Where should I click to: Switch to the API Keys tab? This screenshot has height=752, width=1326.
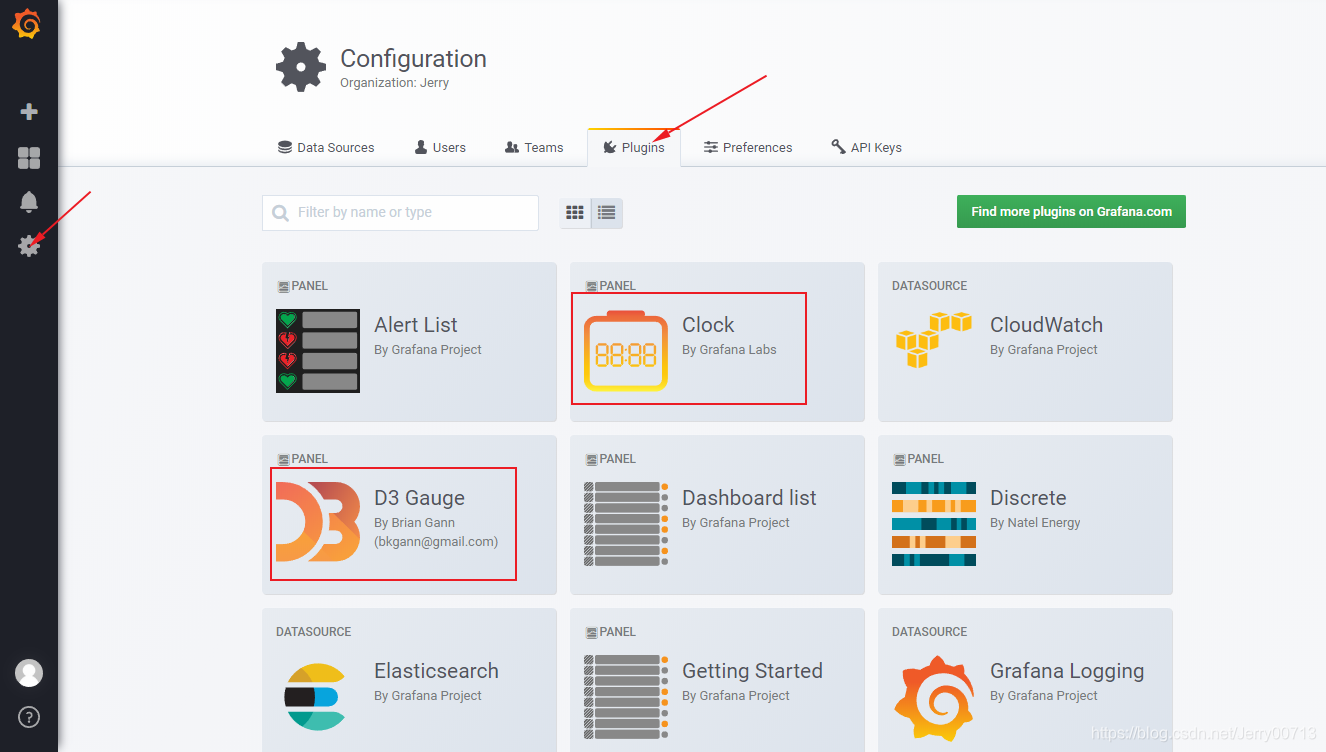tap(866, 147)
